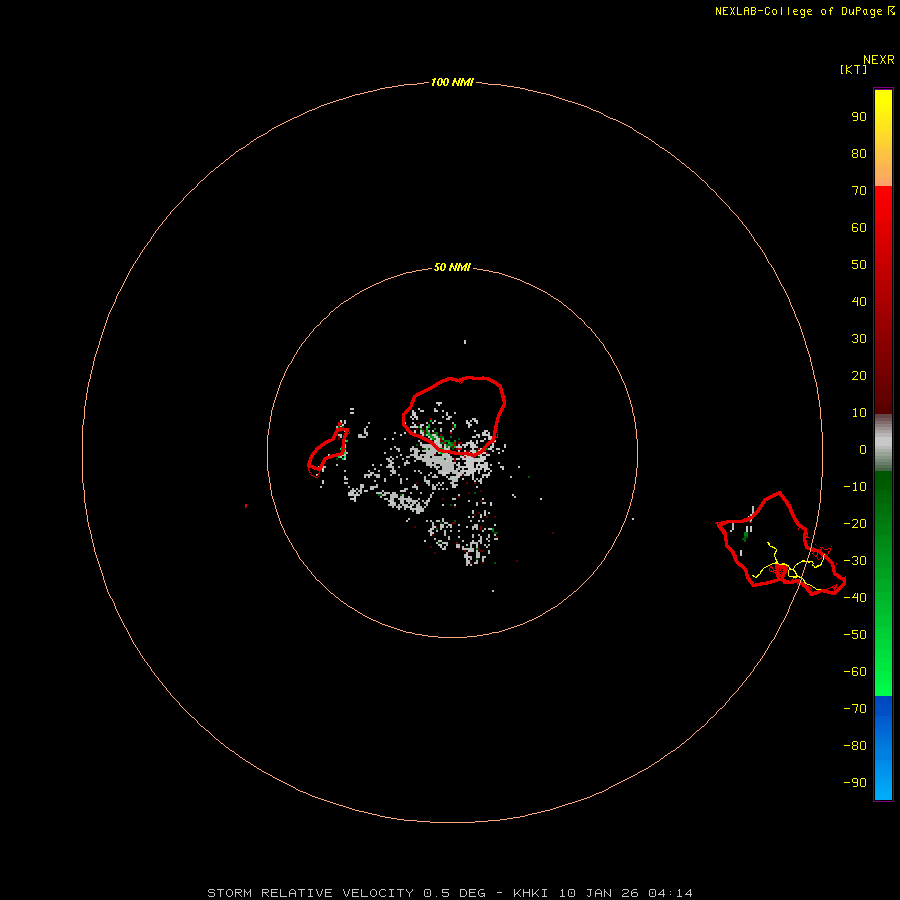
Task: Click the -90 value on the velocity scale
Action: pos(855,783)
